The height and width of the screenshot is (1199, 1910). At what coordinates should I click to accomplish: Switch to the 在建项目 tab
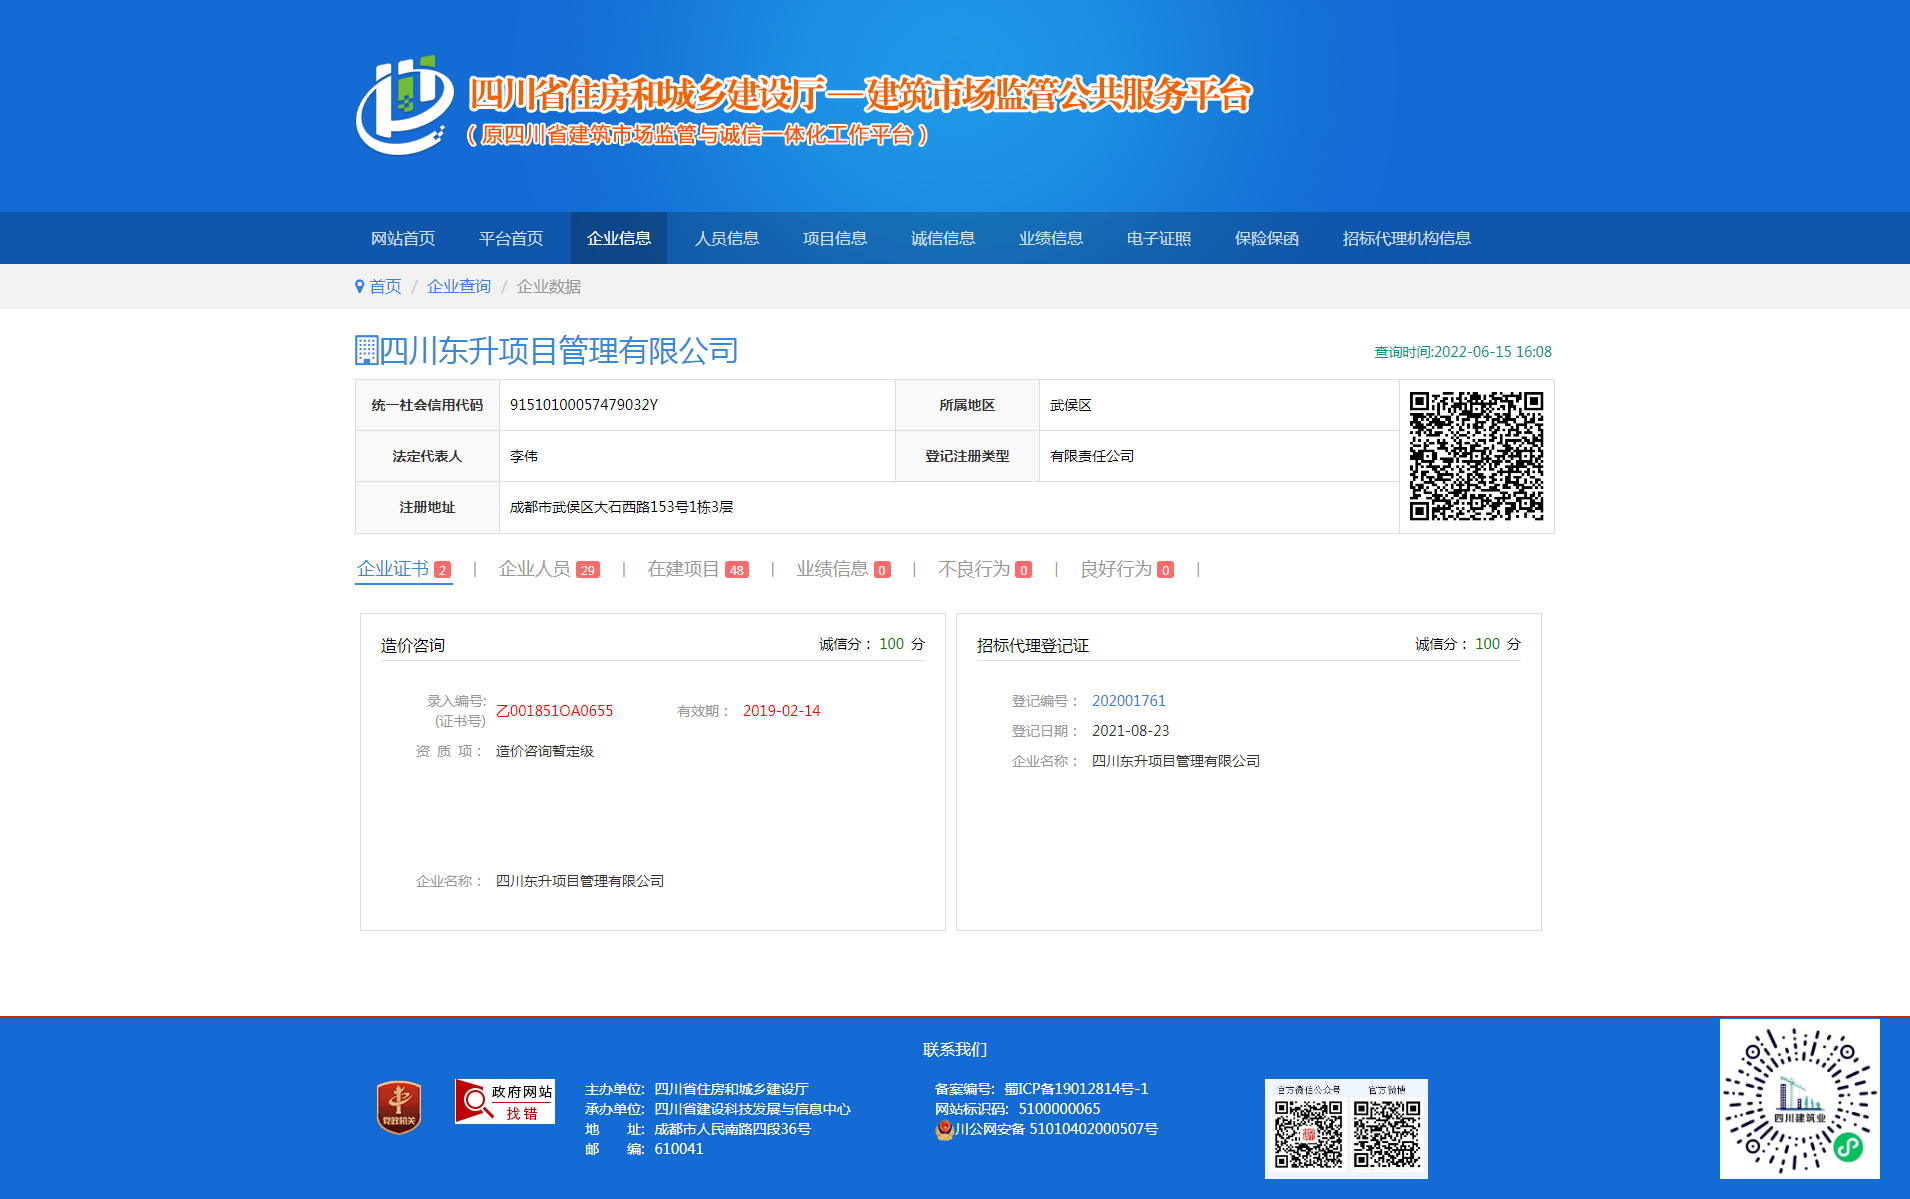coord(683,569)
